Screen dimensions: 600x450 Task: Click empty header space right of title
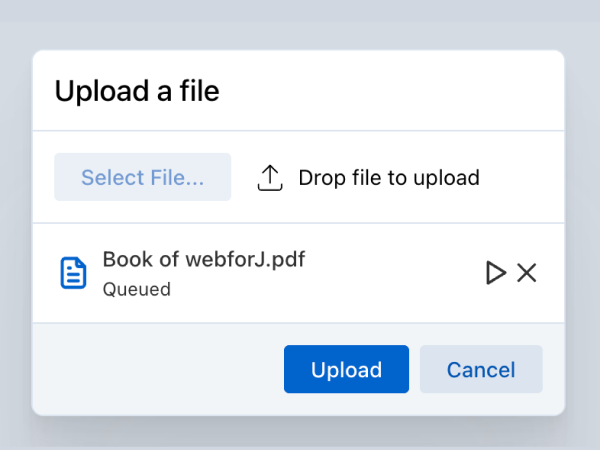(400, 92)
